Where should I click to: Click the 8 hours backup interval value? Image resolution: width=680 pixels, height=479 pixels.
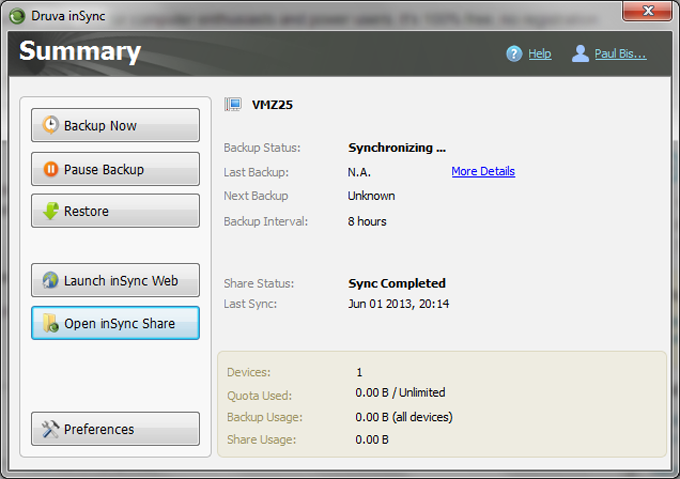tap(367, 222)
